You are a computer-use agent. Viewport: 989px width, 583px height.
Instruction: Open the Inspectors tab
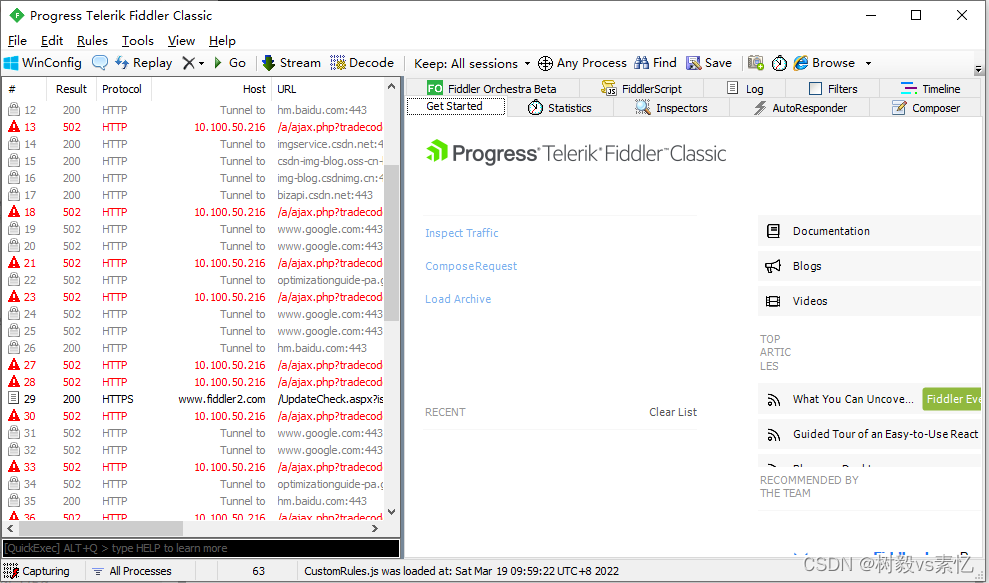click(671, 108)
